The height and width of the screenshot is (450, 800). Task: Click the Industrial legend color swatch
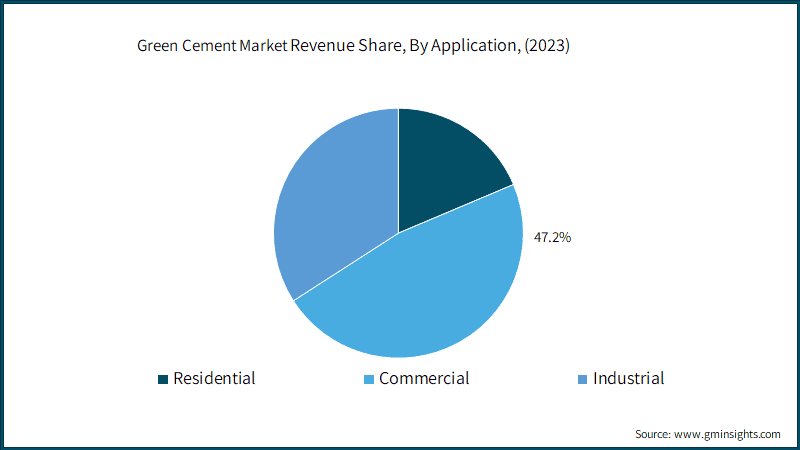[x=582, y=379]
